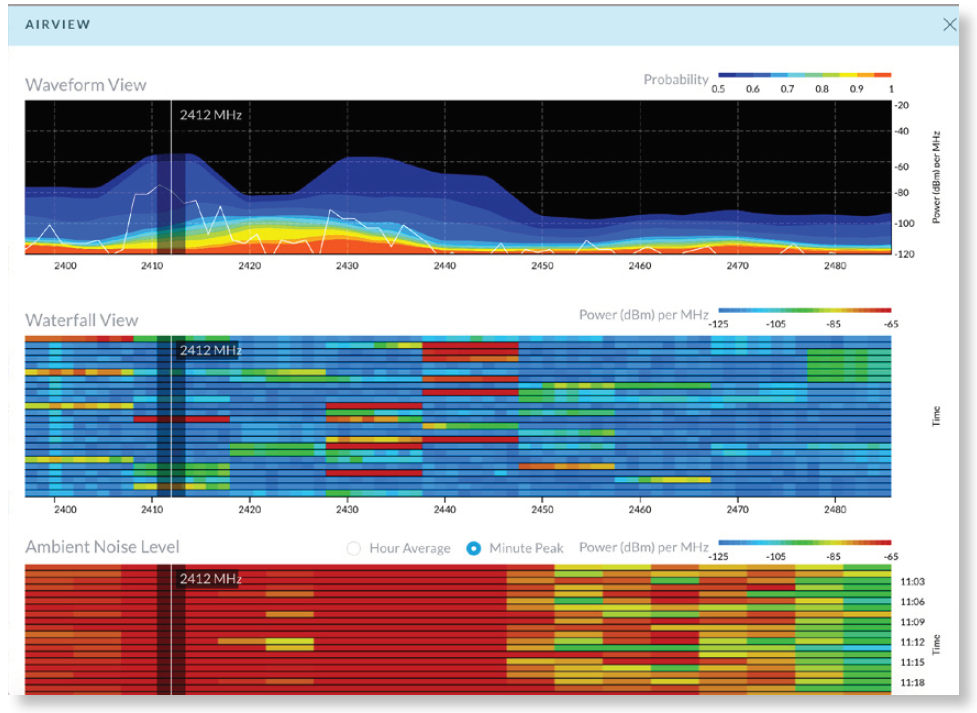Click the 2440 tick on Waveform View axis
Viewport: 977px width, 713px height.
tap(443, 266)
